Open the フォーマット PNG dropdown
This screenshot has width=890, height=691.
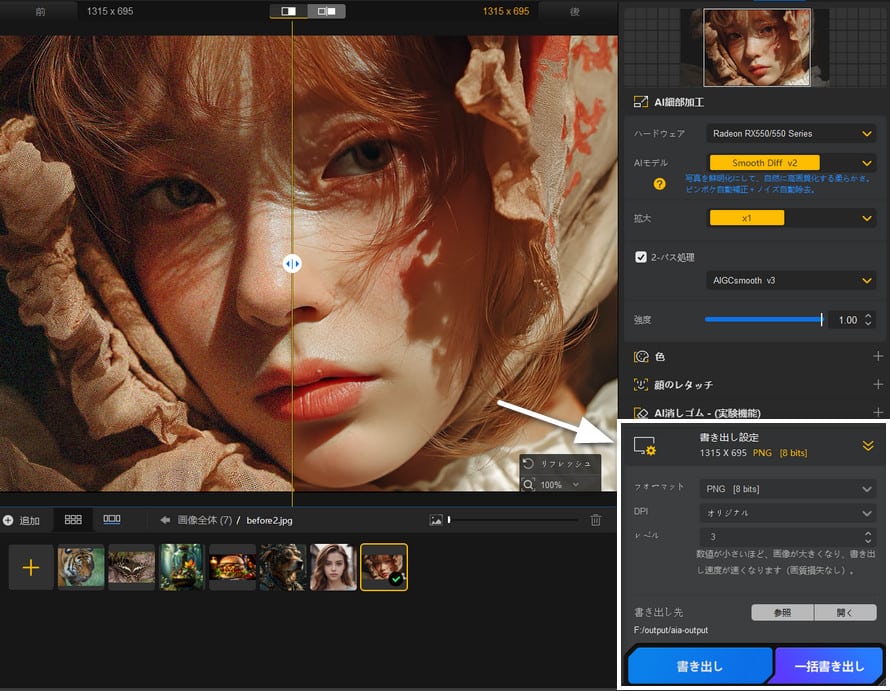787,488
